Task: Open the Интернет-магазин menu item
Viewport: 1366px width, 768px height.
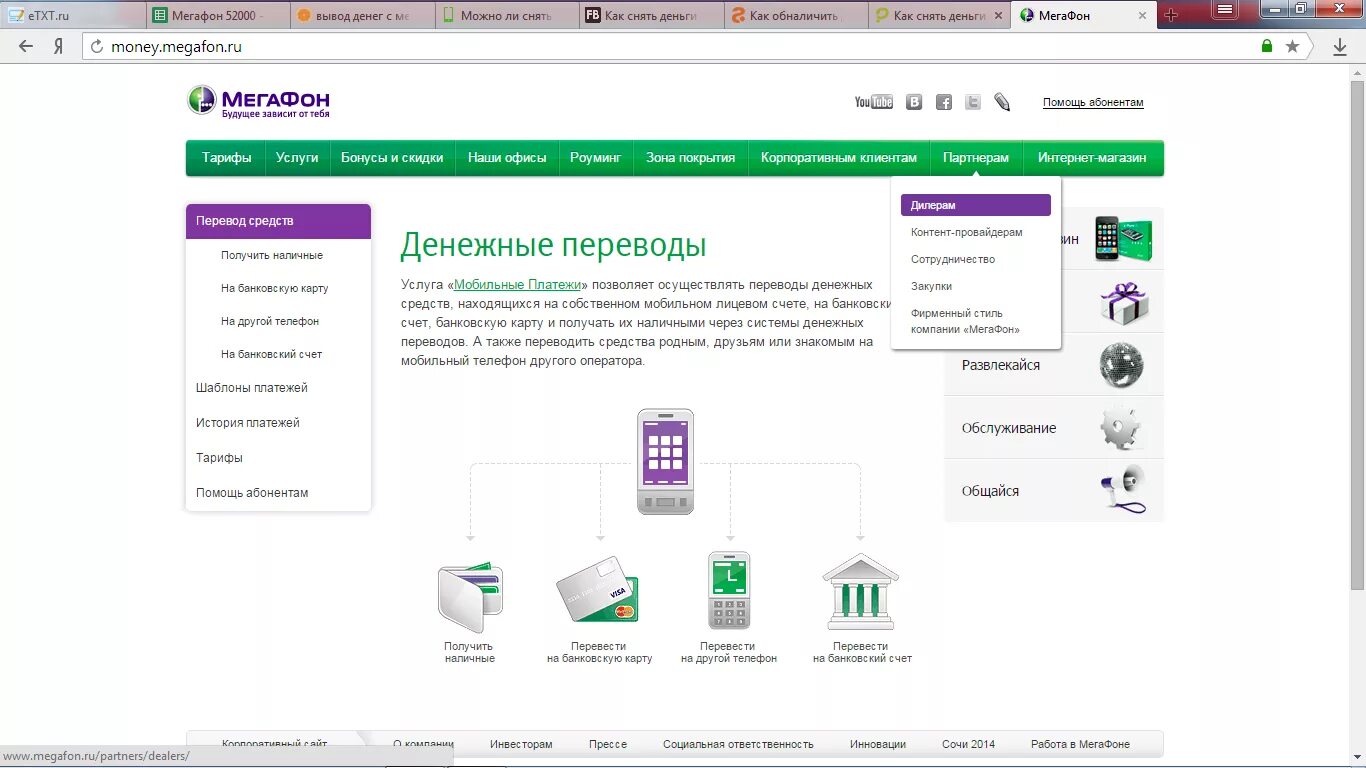Action: pyautogui.click(x=1092, y=158)
